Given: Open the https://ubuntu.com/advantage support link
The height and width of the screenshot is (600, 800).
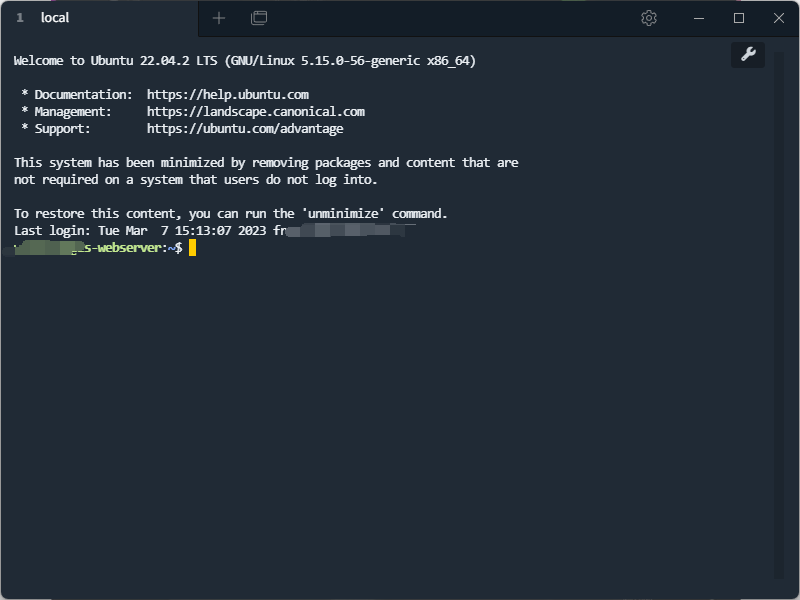Looking at the screenshot, I should click(x=245, y=129).
